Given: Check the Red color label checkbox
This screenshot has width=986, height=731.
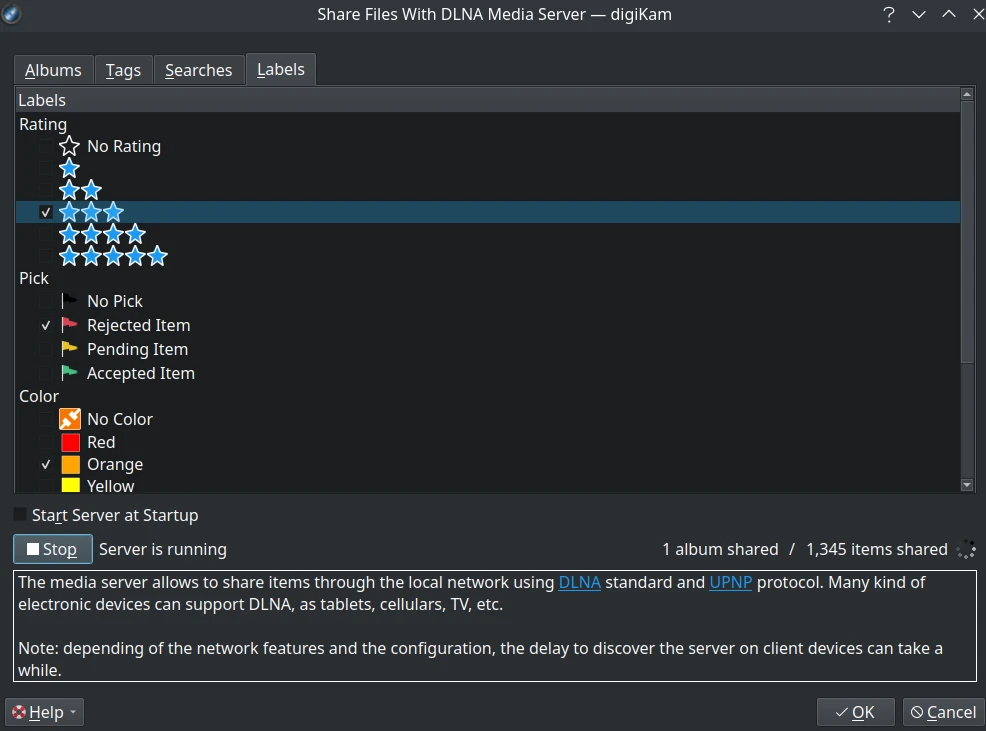Looking at the screenshot, I should 45,442.
